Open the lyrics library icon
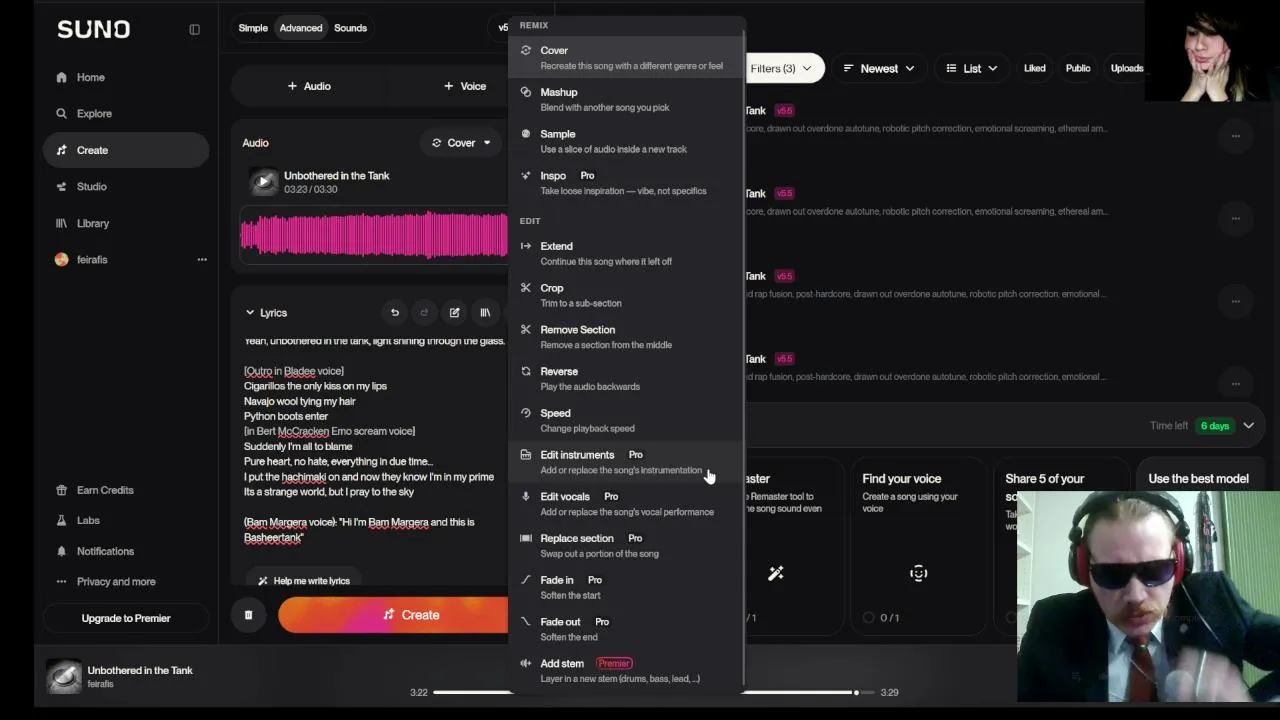 pos(485,313)
